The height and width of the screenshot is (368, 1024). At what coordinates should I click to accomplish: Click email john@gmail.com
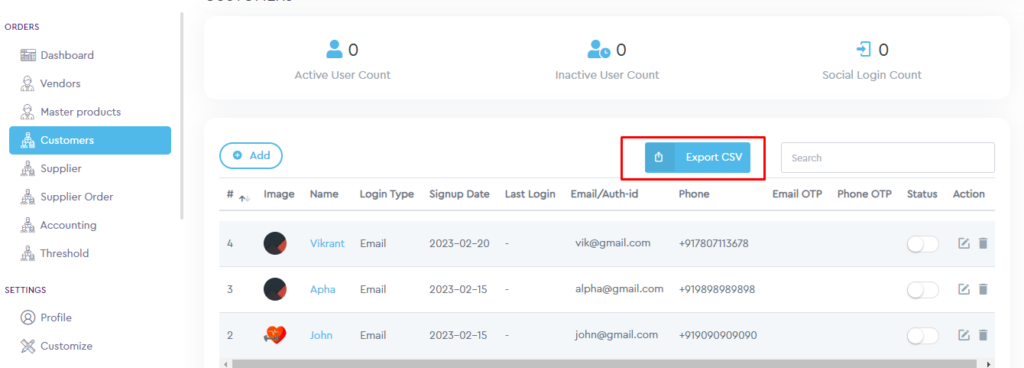click(x=616, y=334)
